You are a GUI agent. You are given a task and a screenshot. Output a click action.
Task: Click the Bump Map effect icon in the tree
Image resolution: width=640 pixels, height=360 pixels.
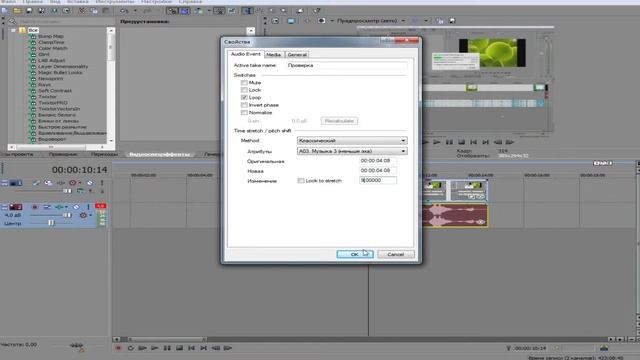(33, 36)
